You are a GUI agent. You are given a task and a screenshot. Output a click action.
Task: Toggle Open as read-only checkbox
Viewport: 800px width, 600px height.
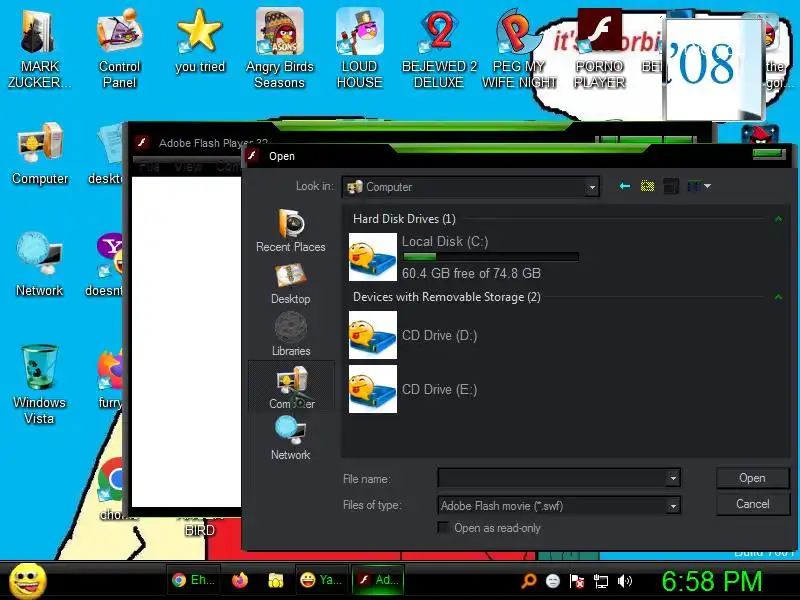tap(443, 528)
